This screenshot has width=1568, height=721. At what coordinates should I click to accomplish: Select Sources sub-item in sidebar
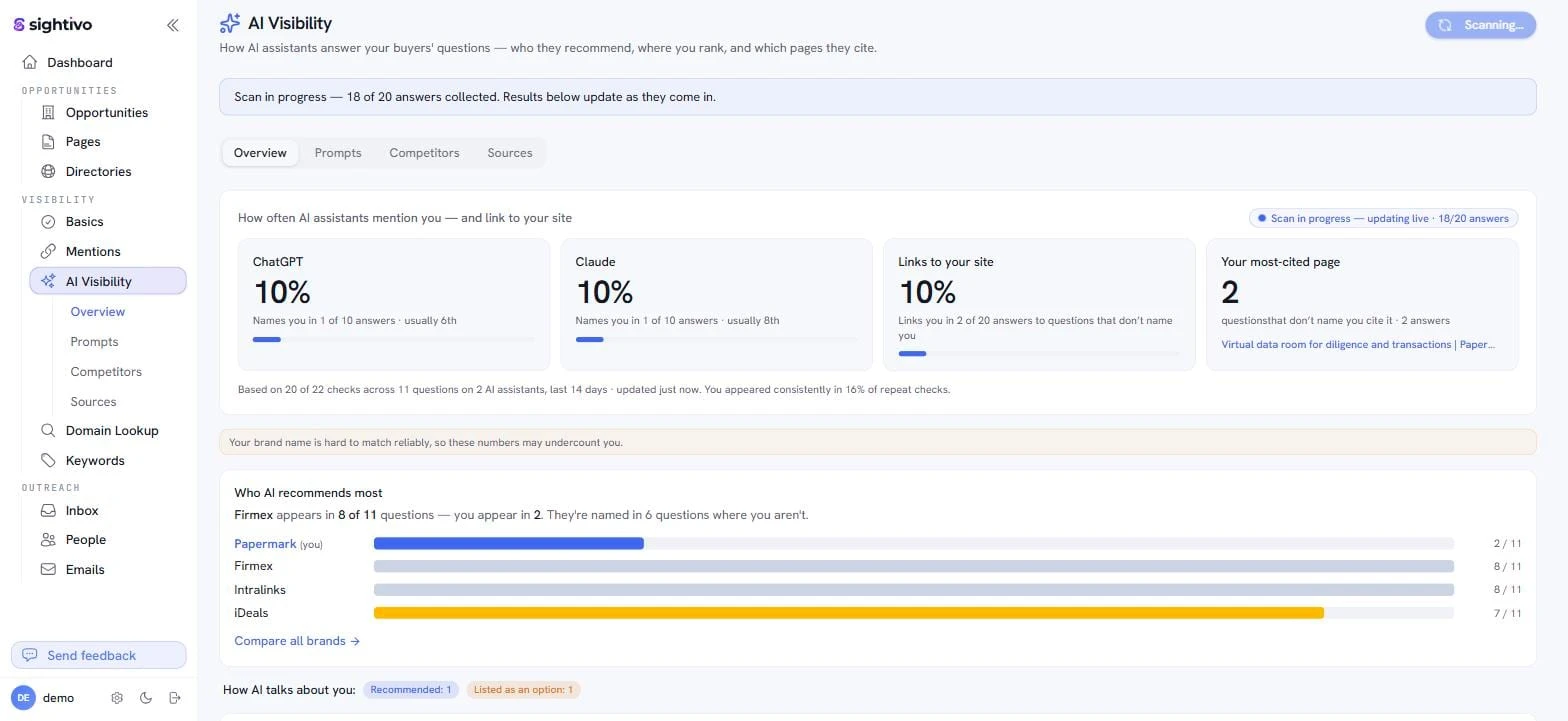point(93,402)
